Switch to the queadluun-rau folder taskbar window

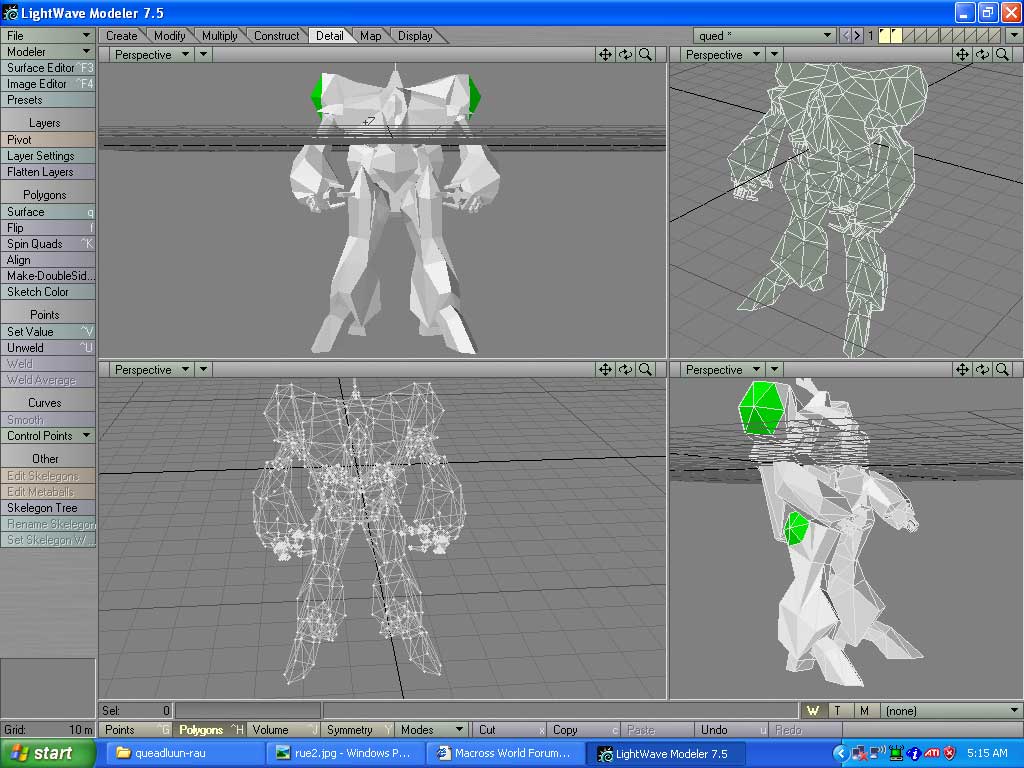click(185, 753)
